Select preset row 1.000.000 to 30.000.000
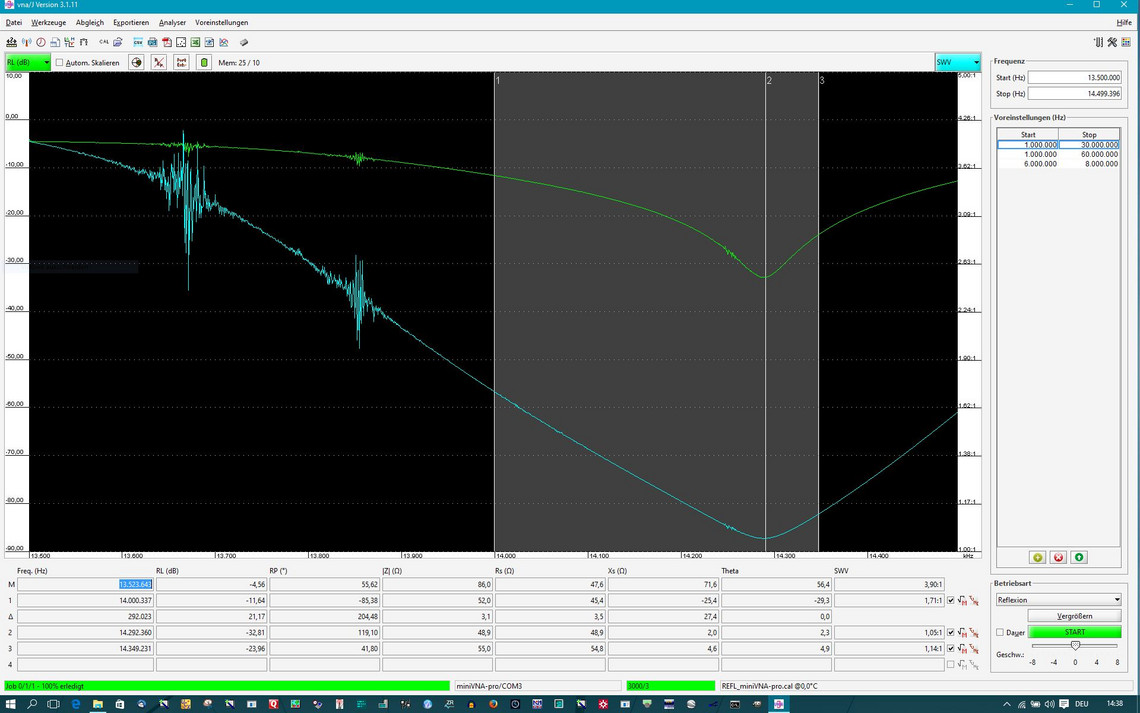1140x713 pixels. [1059, 145]
